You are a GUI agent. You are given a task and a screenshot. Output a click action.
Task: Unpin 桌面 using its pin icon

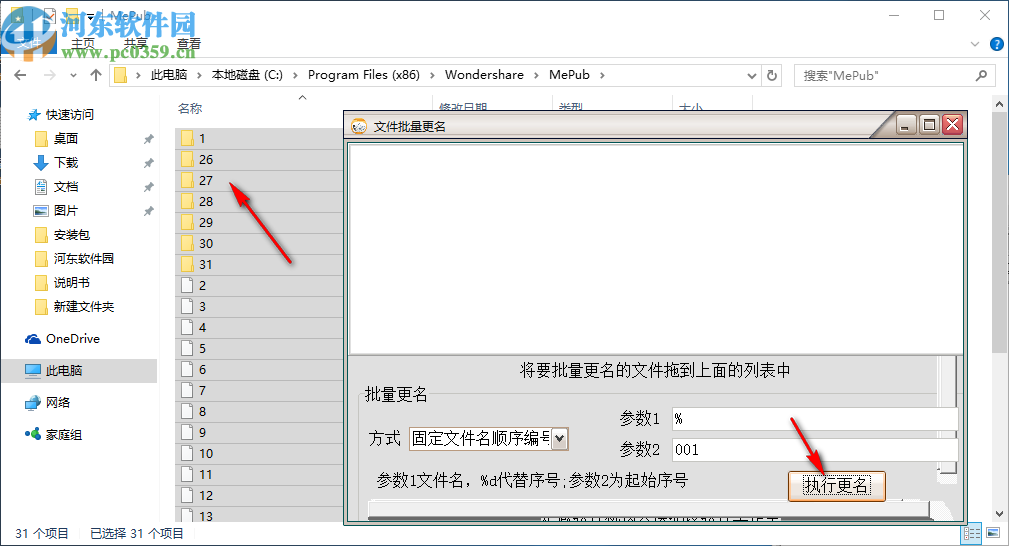pyautogui.click(x=149, y=139)
